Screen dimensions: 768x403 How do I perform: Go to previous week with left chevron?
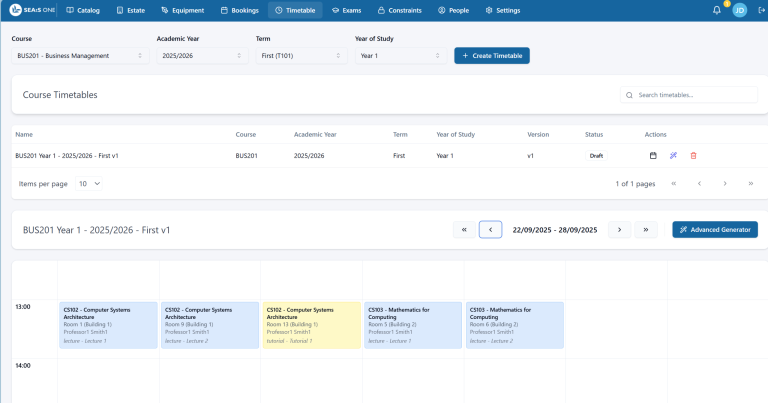point(490,230)
